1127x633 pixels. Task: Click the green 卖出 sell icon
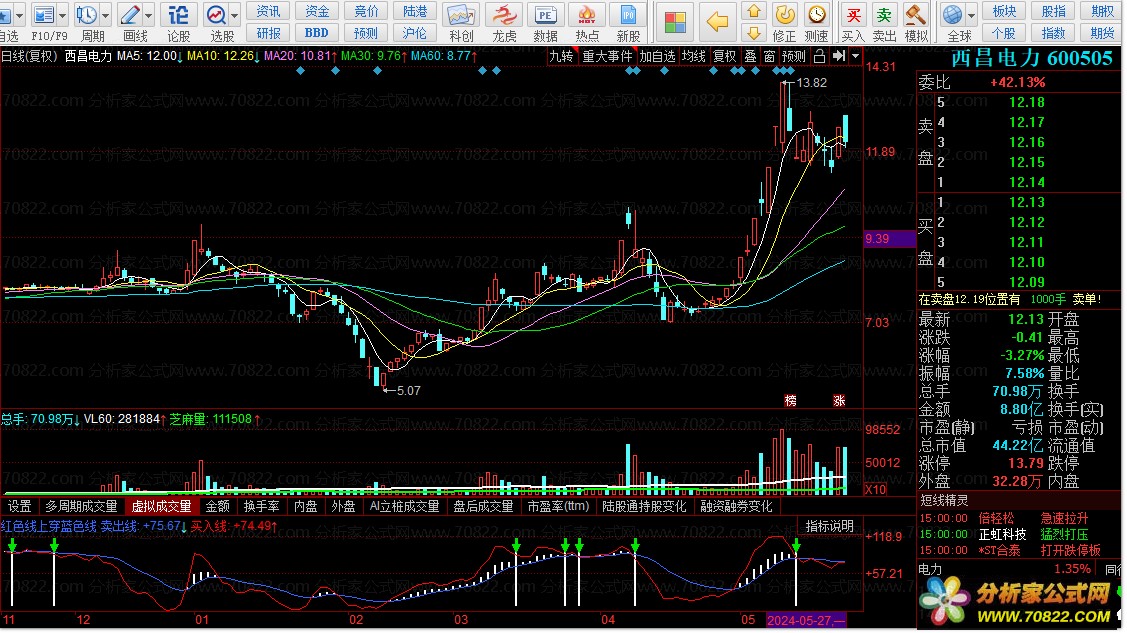tap(884, 14)
